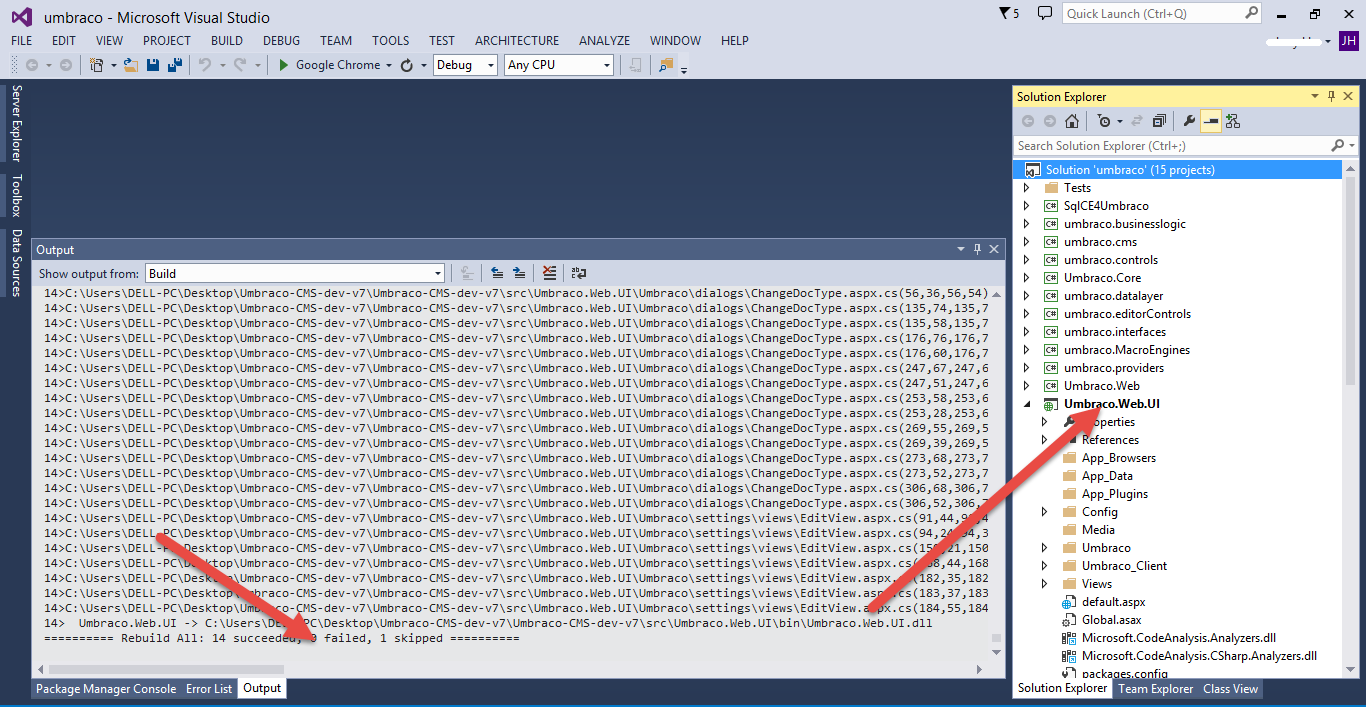
Task: Go to previous message in Output toolbar
Action: pyautogui.click(x=497, y=273)
